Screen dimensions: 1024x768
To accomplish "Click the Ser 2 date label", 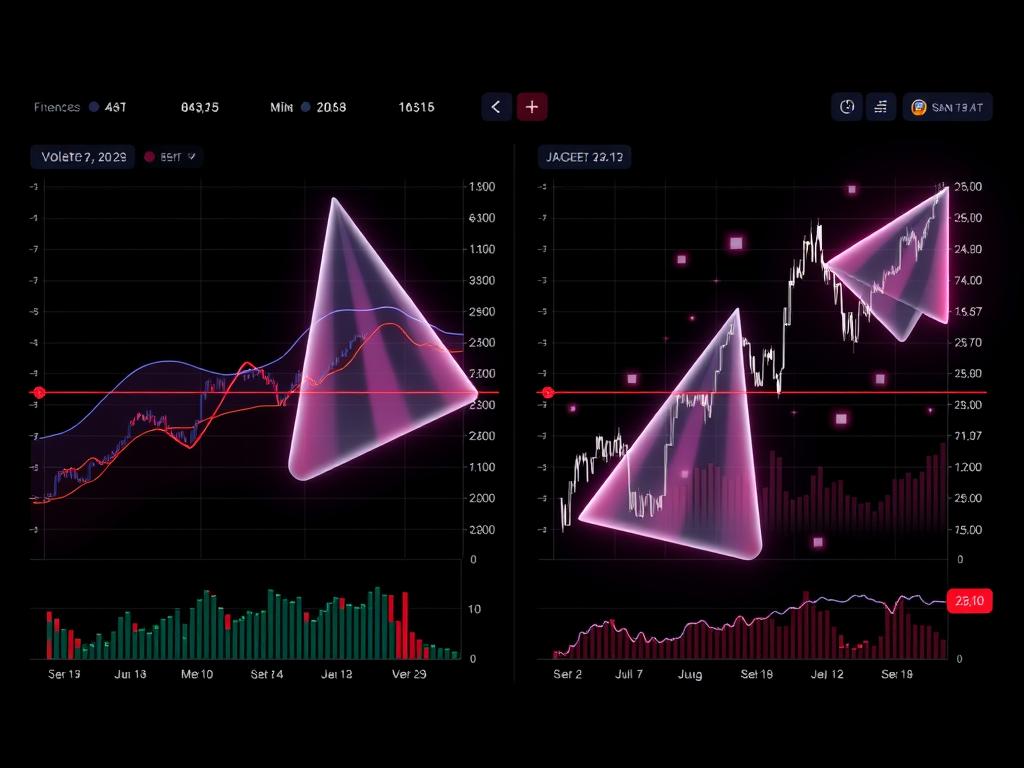I will click(x=567, y=674).
